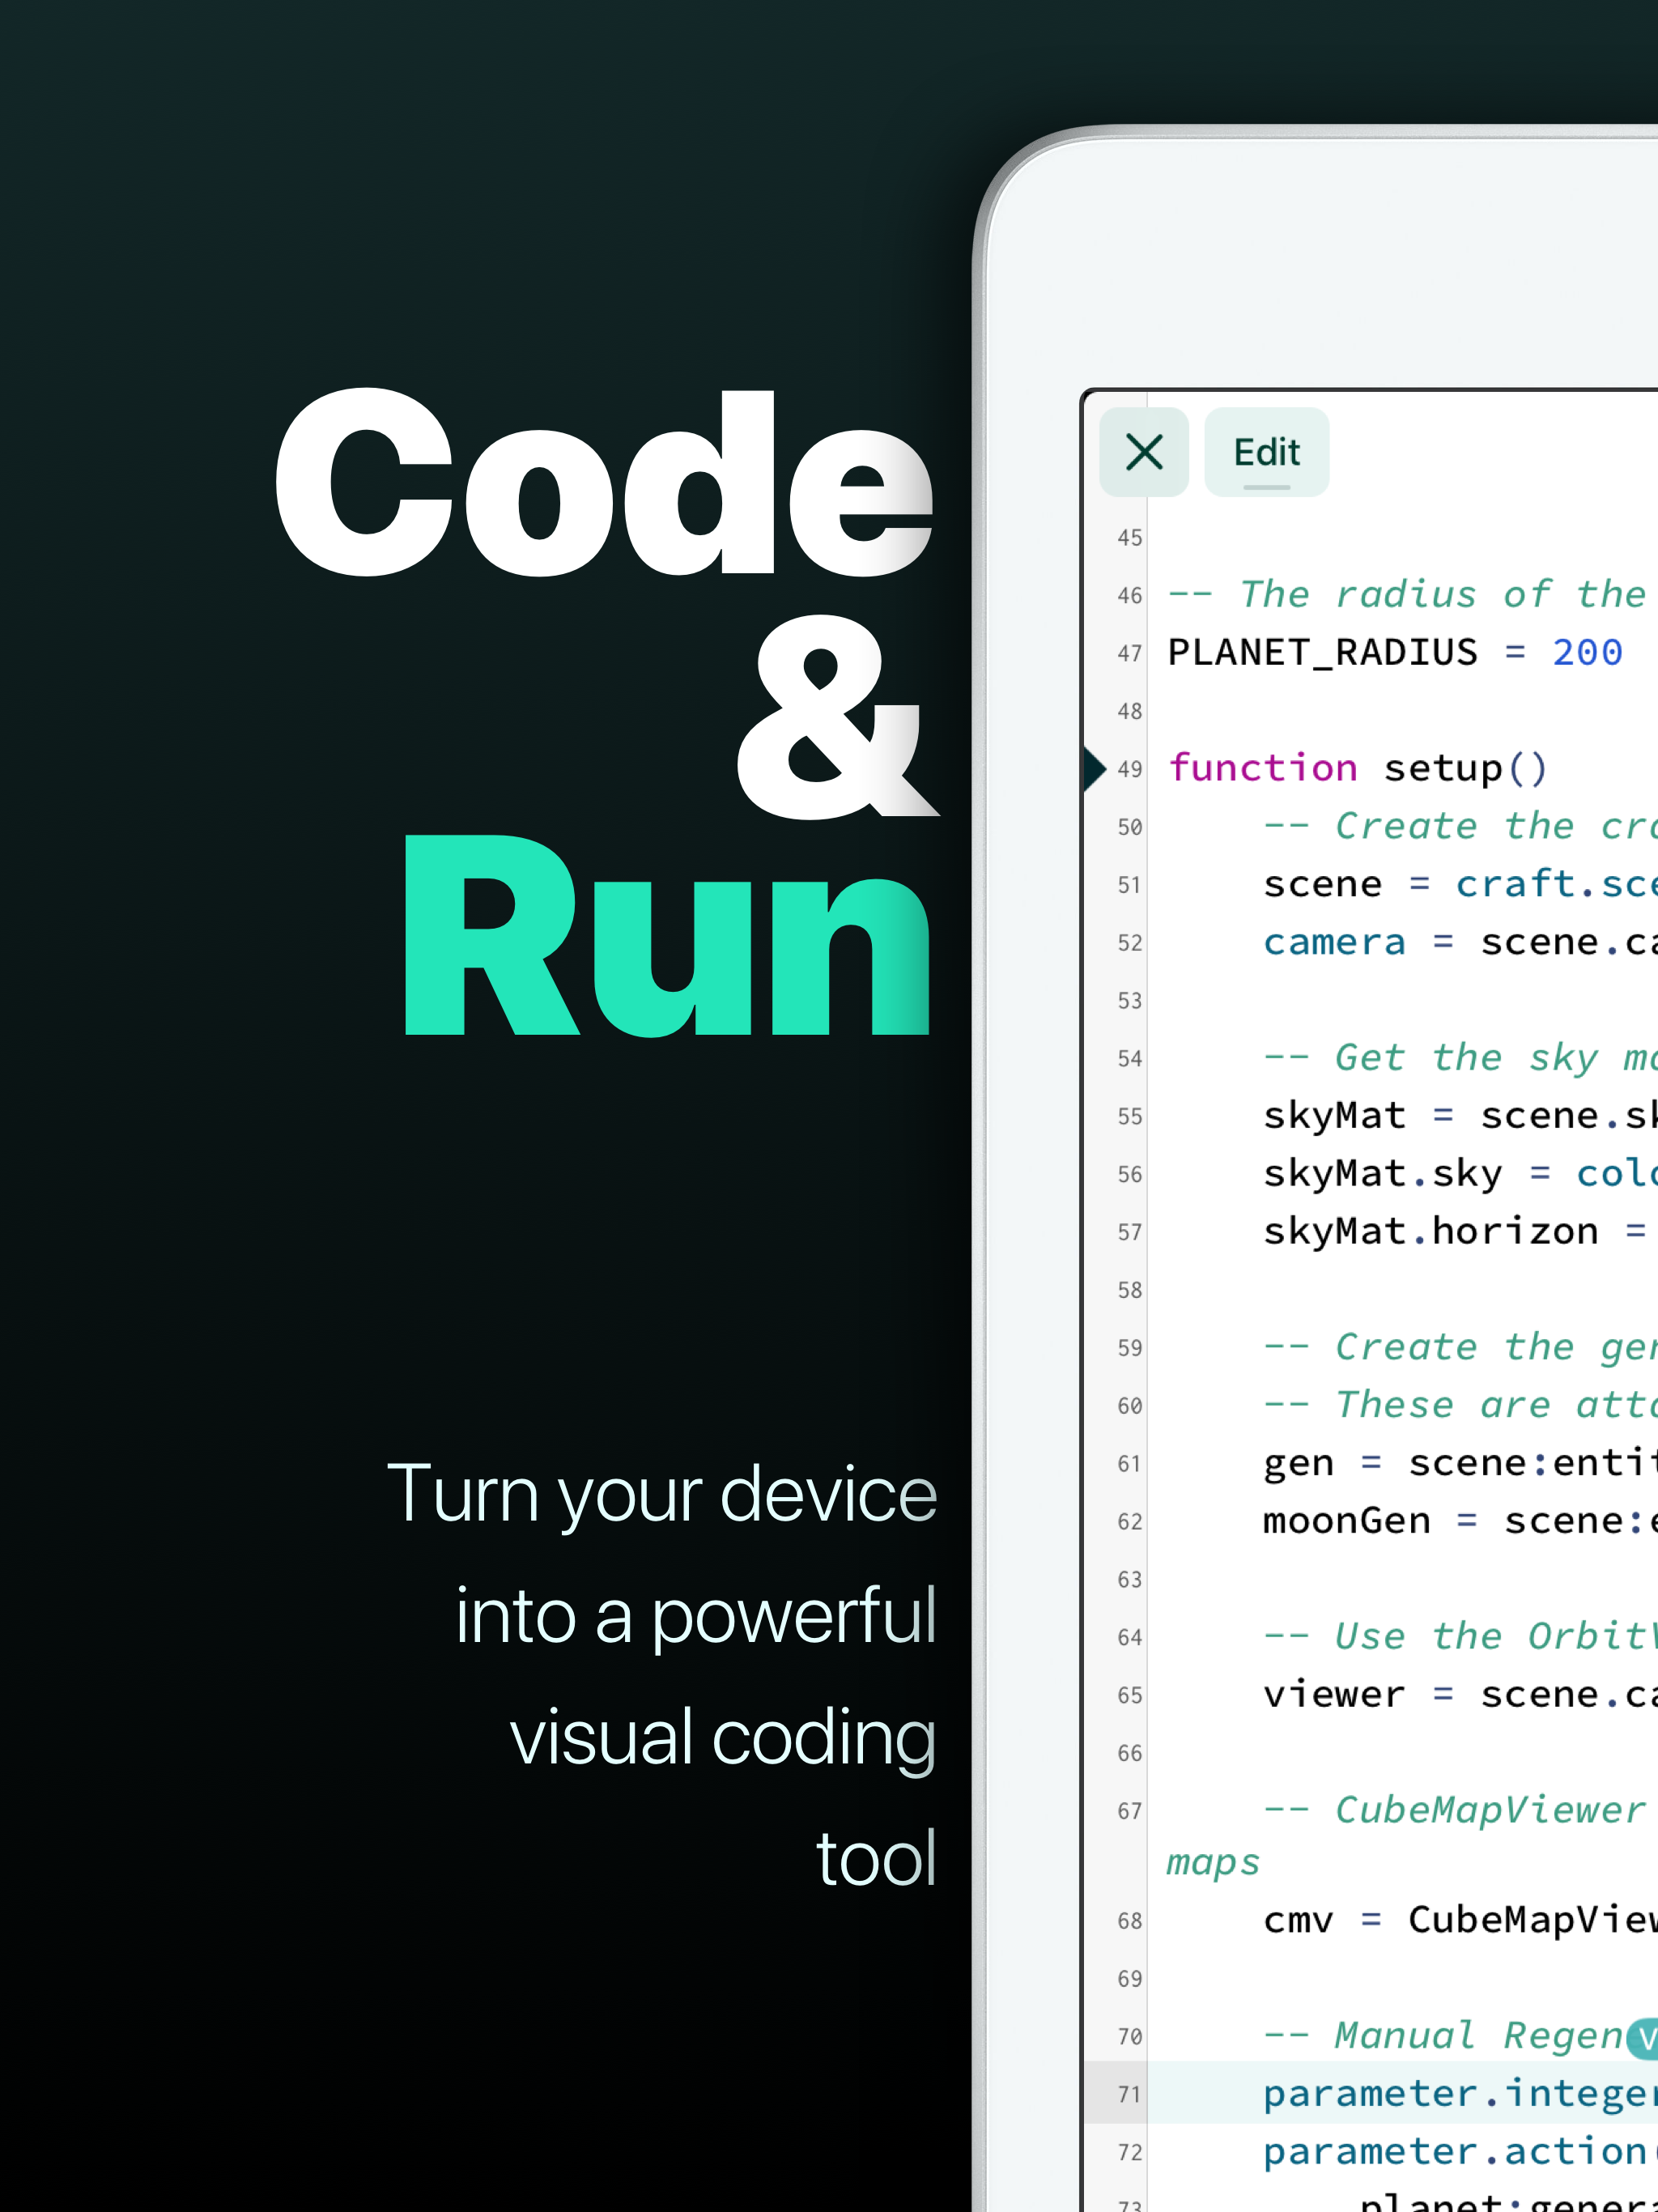This screenshot has height=2212, width=1658.
Task: Collapse the setup function fold arrow
Action: click(1095, 768)
